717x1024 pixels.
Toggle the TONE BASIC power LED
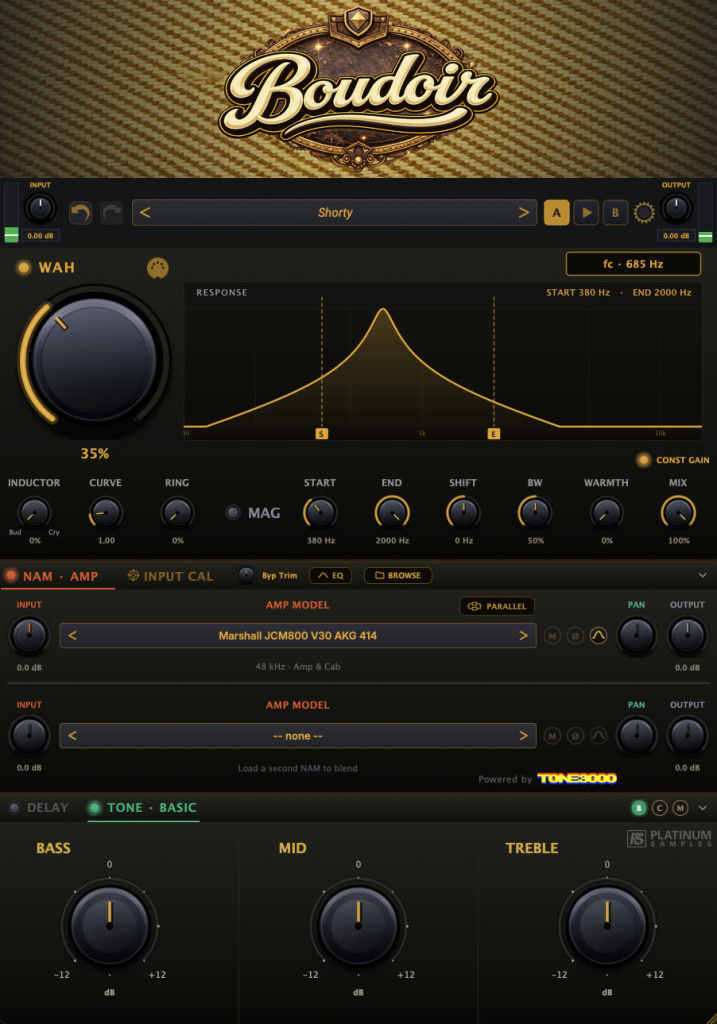pos(95,808)
